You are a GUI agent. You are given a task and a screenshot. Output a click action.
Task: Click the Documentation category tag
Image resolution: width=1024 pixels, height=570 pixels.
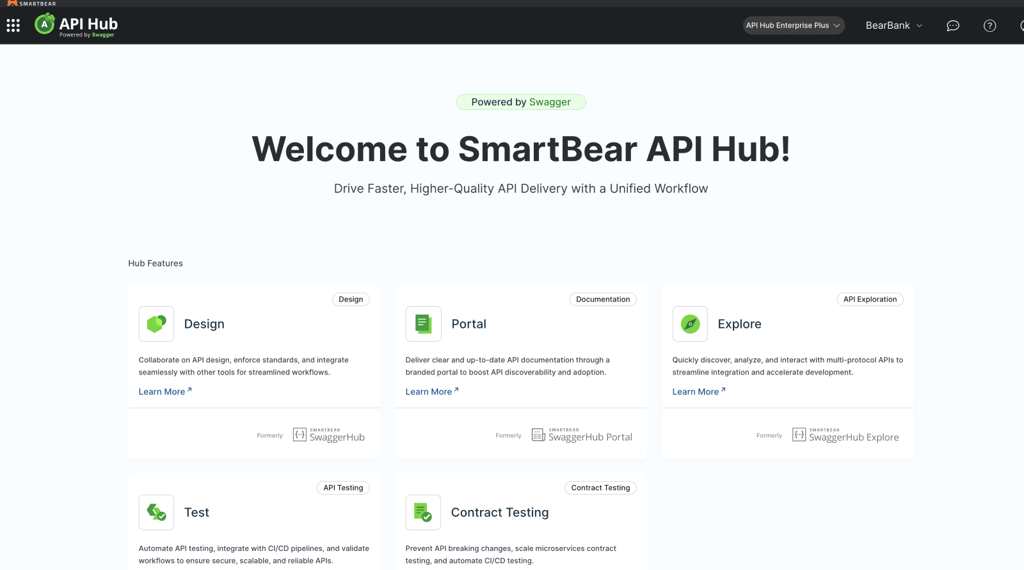pyautogui.click(x=603, y=299)
